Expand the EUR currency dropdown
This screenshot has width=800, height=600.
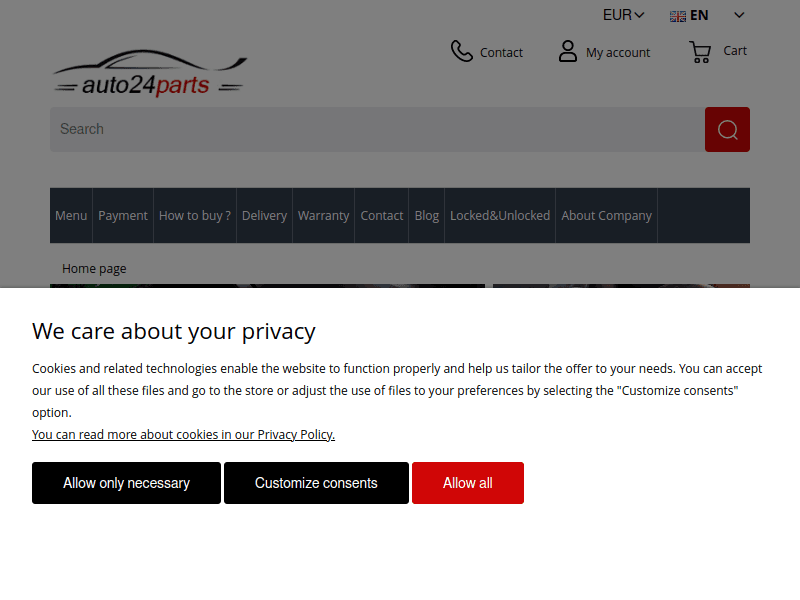623,15
